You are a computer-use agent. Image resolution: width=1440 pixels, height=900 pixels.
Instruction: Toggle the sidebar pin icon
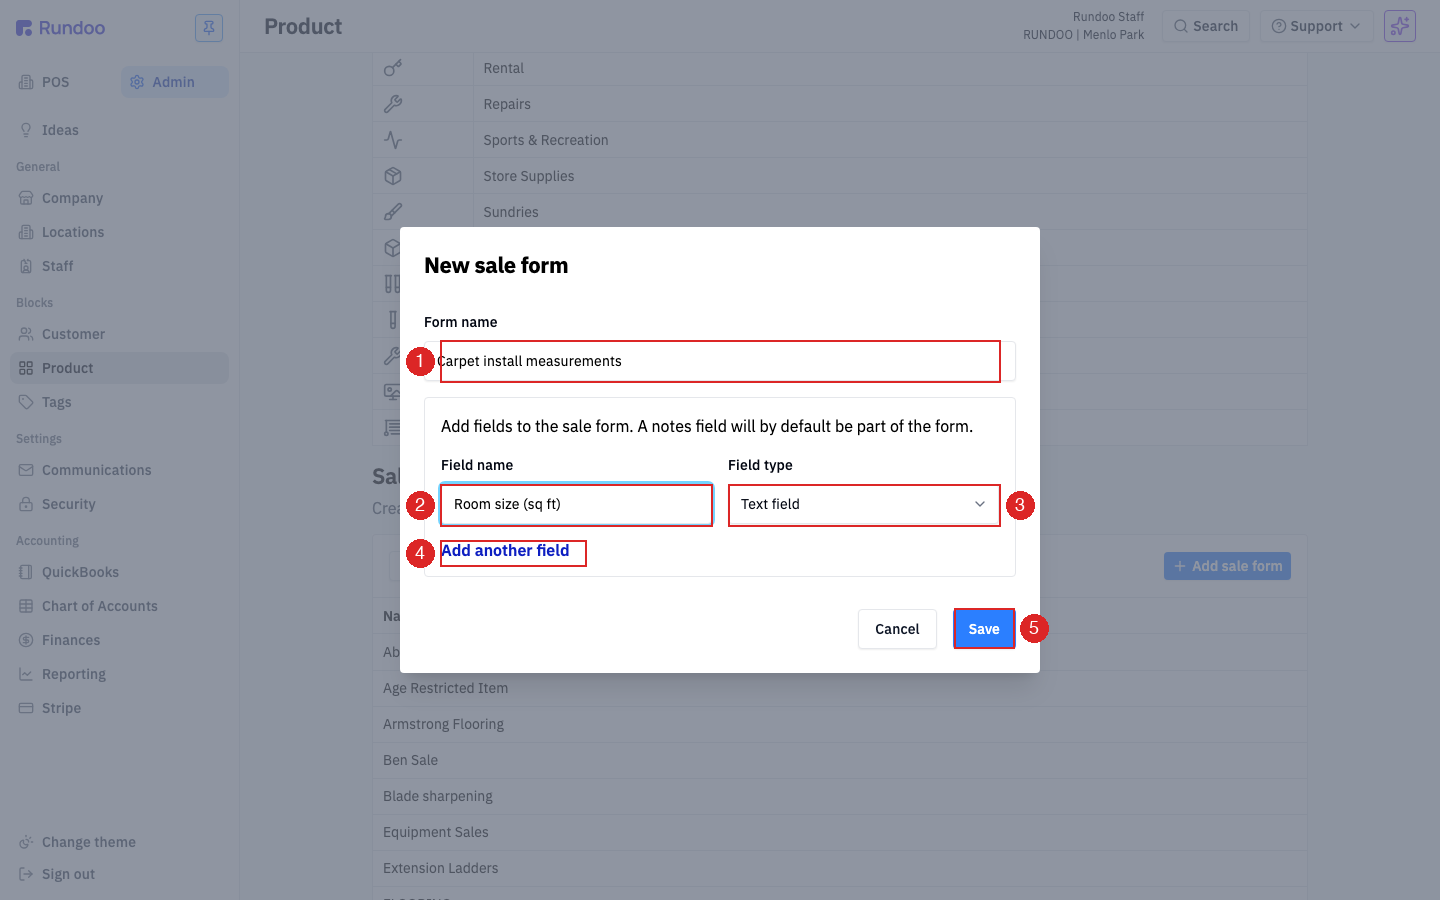click(209, 28)
